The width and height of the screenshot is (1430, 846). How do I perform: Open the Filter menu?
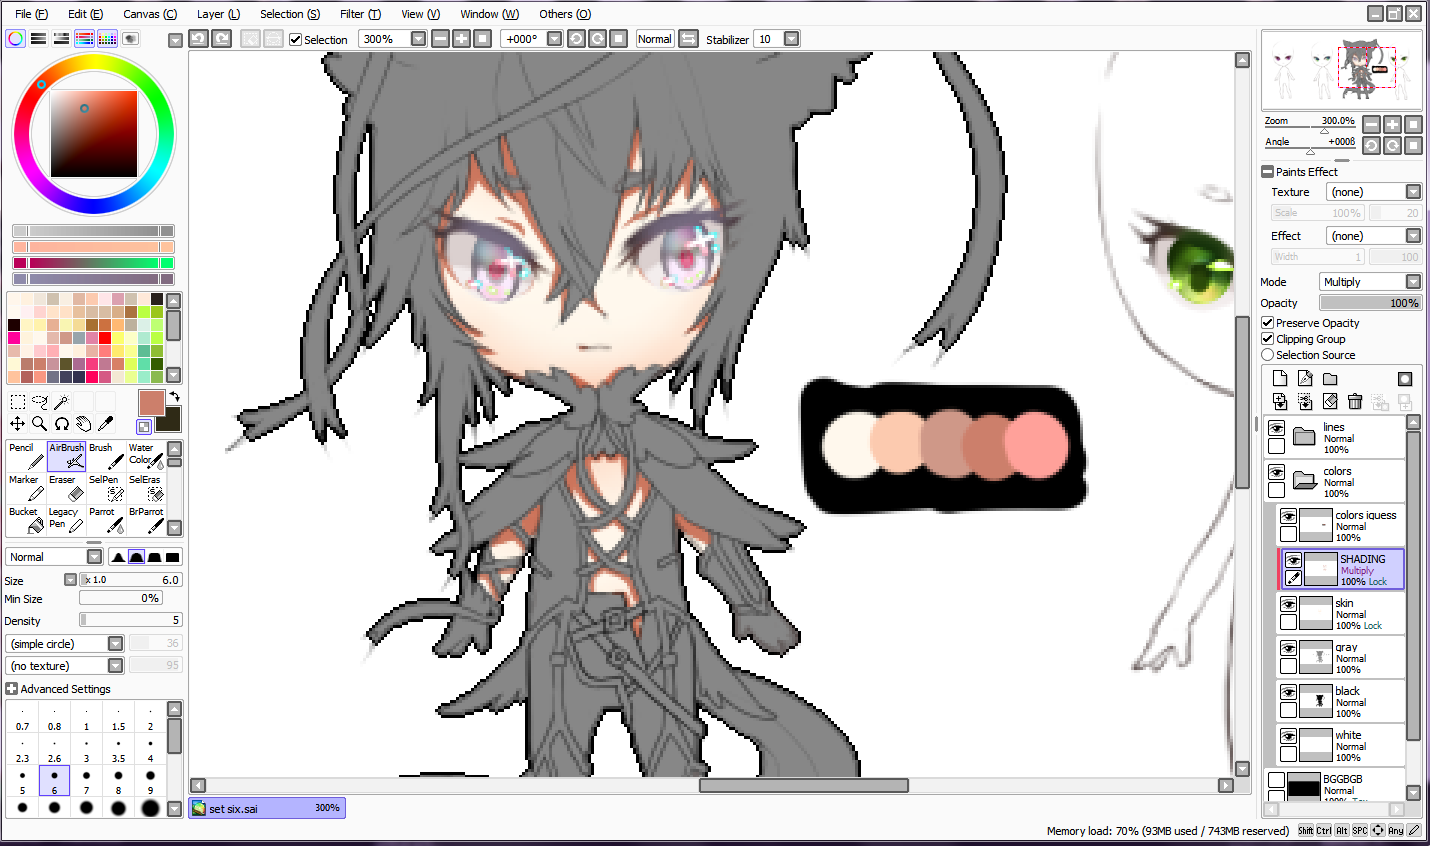pos(360,14)
